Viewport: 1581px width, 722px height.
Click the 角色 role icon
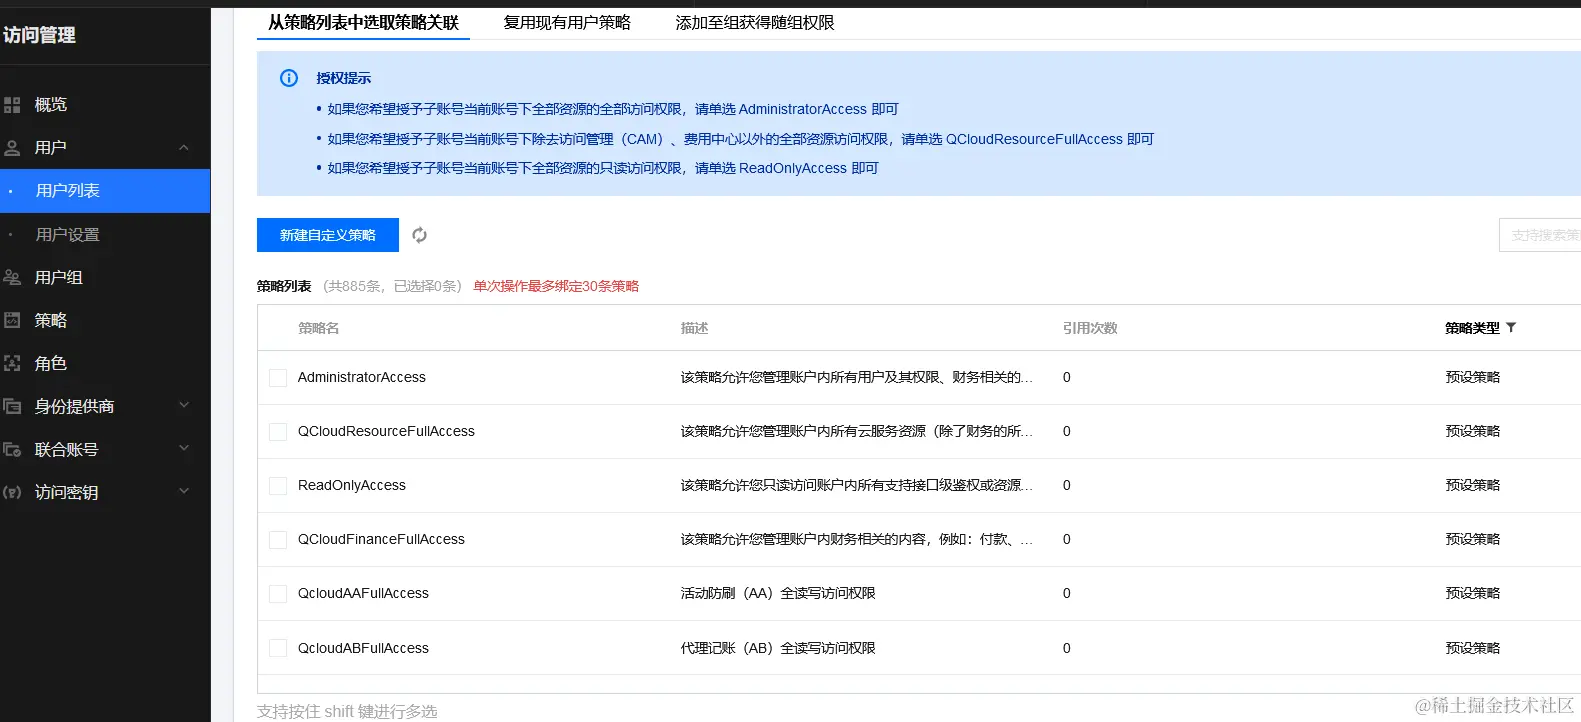pyautogui.click(x=12, y=363)
